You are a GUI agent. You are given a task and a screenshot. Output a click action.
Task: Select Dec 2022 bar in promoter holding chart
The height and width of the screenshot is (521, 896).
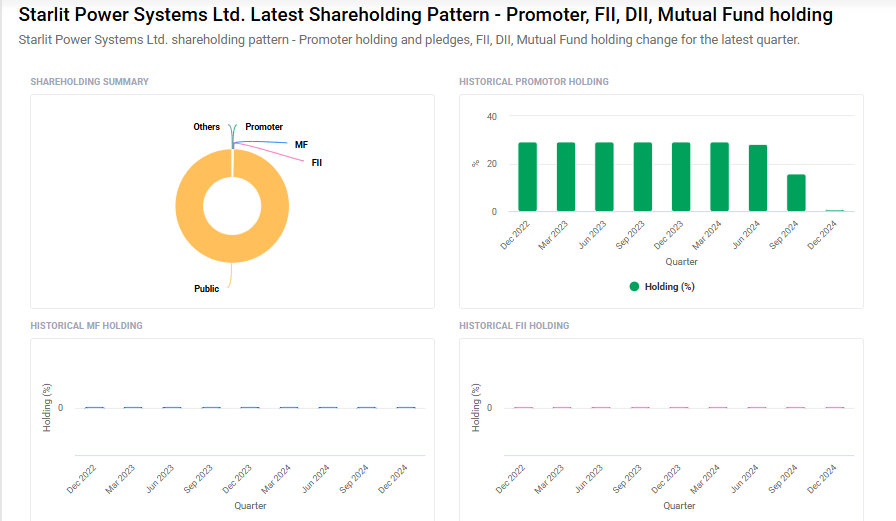click(527, 177)
